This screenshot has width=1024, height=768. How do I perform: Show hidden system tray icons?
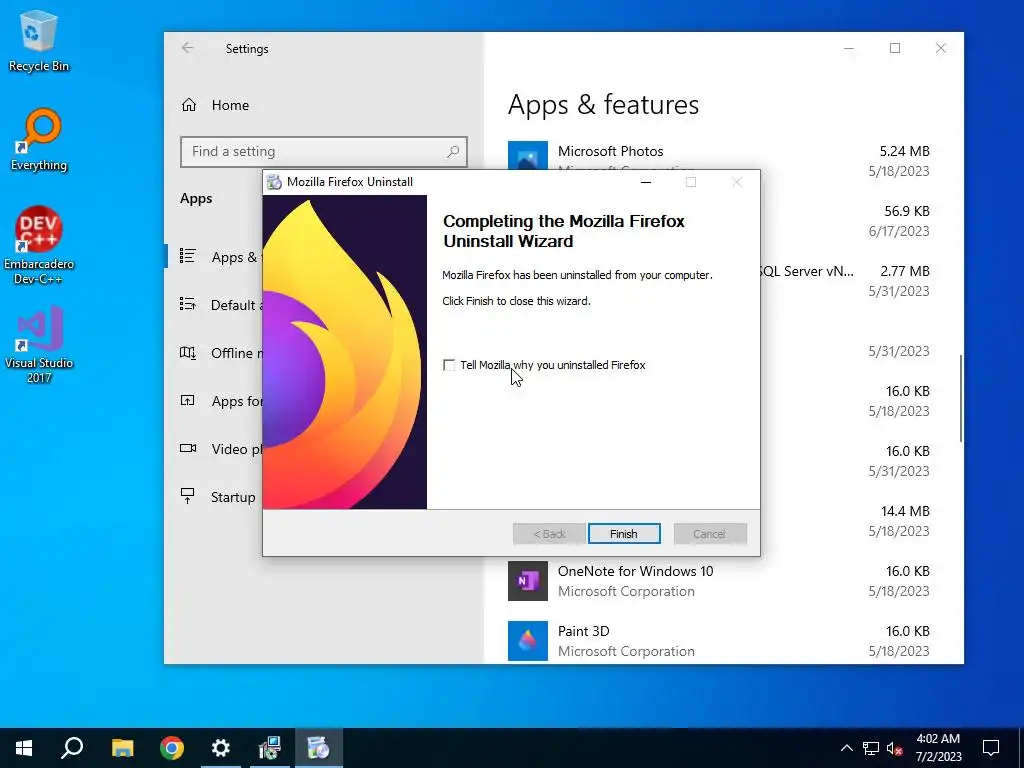[846, 748]
